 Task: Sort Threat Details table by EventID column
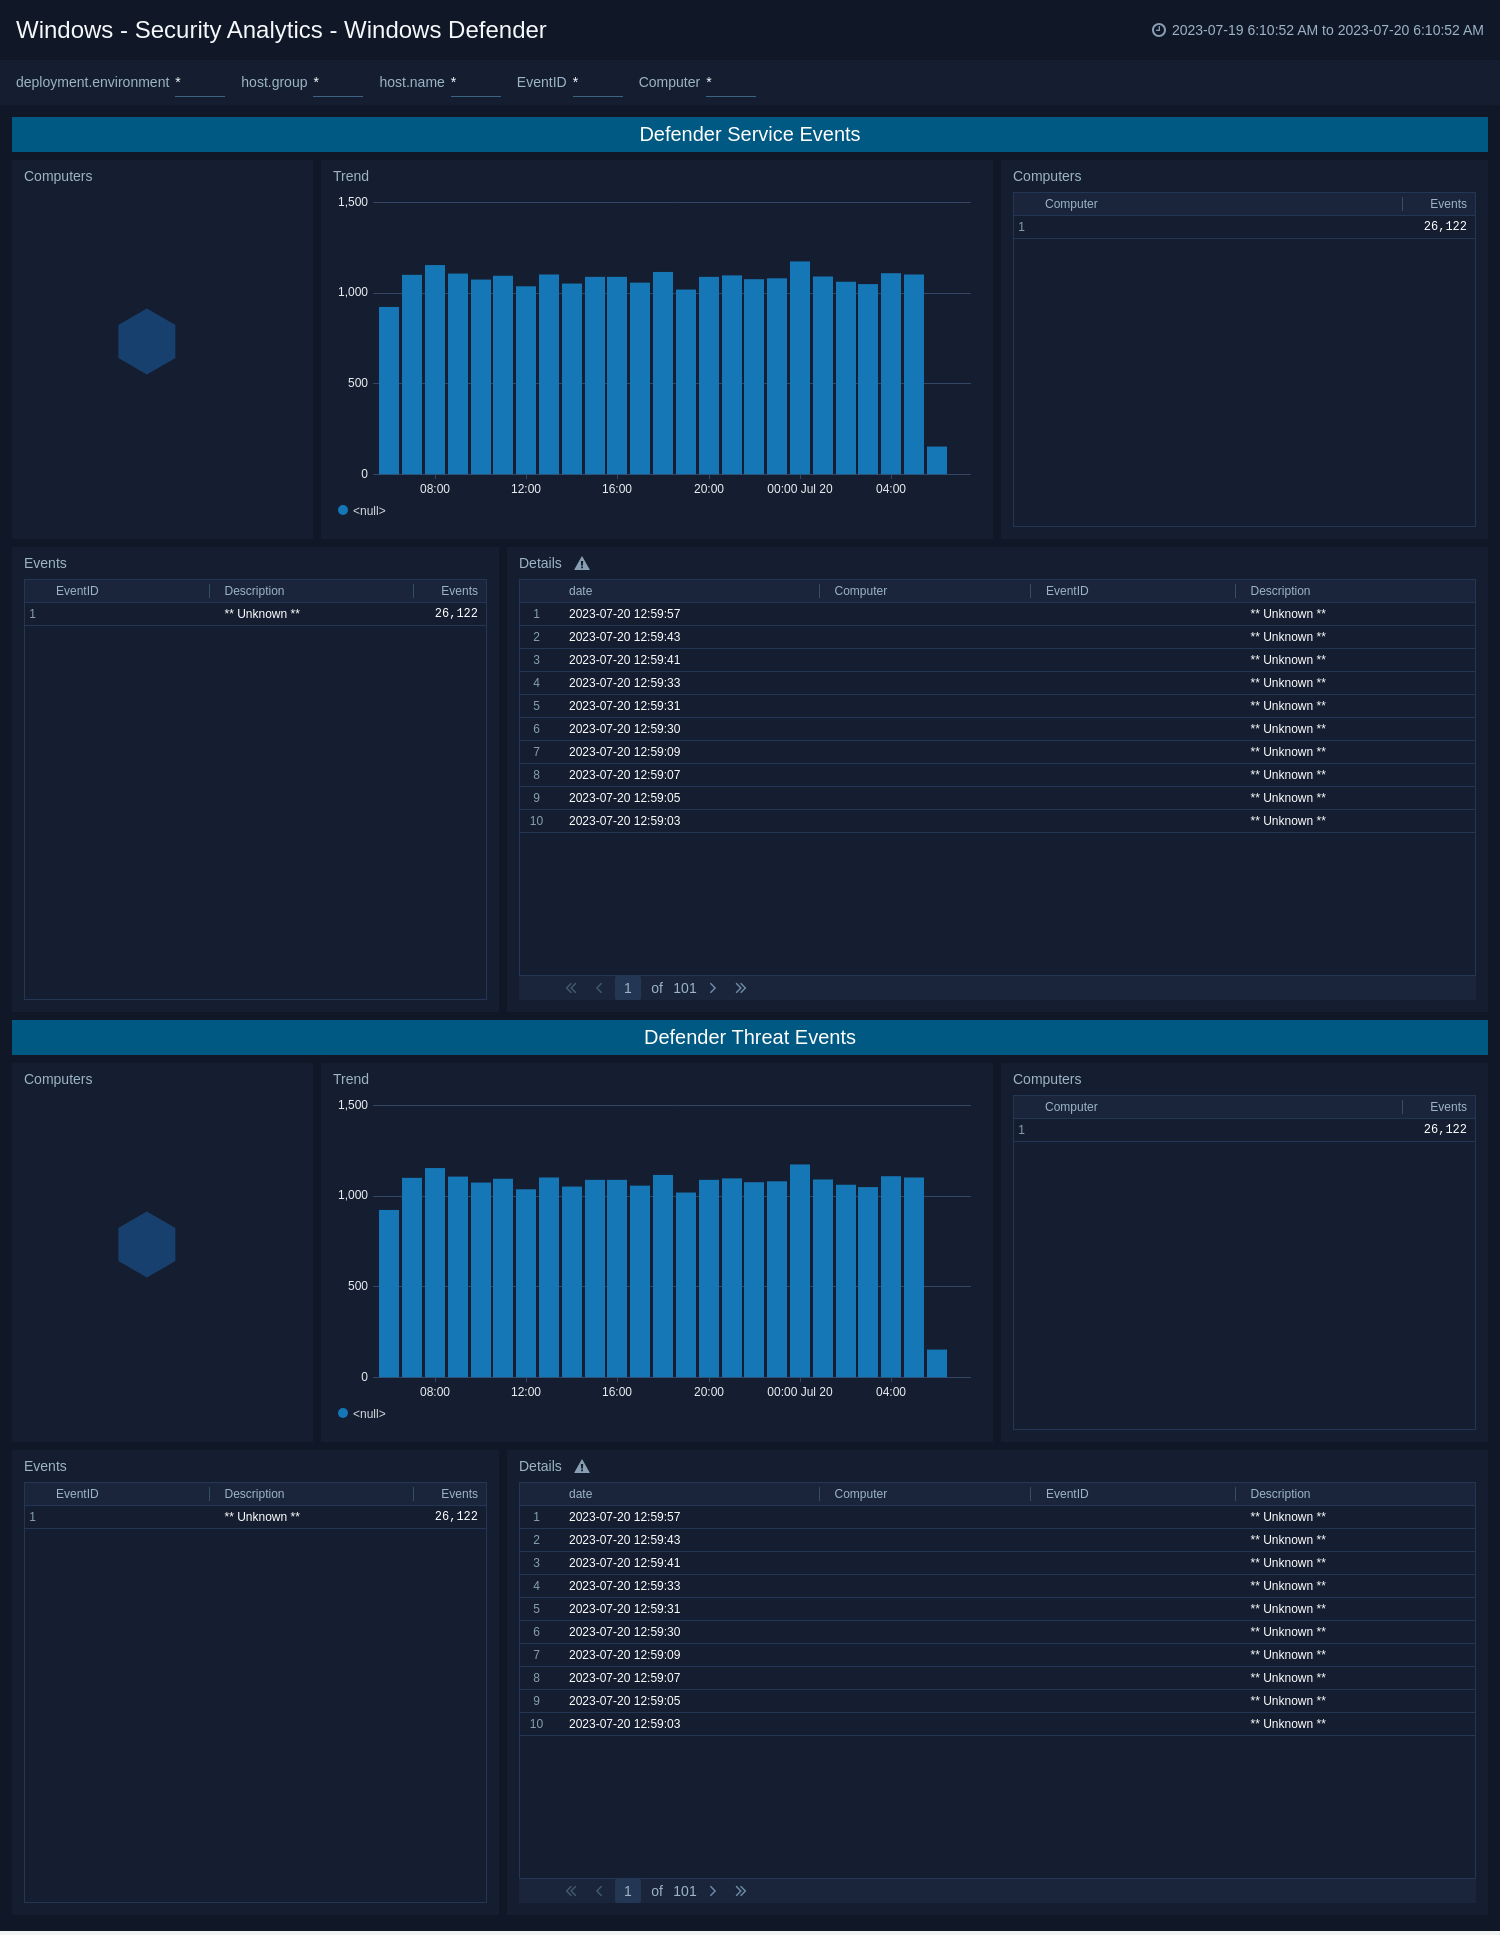coord(1067,1494)
